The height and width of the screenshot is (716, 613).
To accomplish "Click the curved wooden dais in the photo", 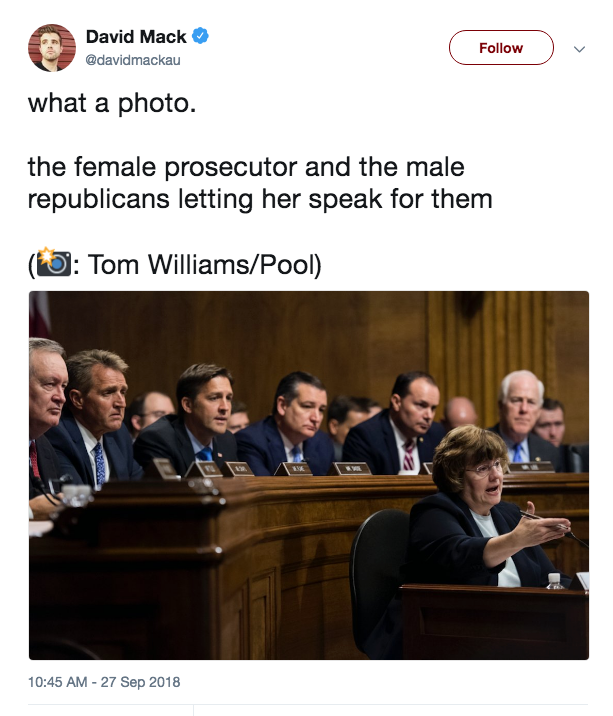I will tap(228, 571).
